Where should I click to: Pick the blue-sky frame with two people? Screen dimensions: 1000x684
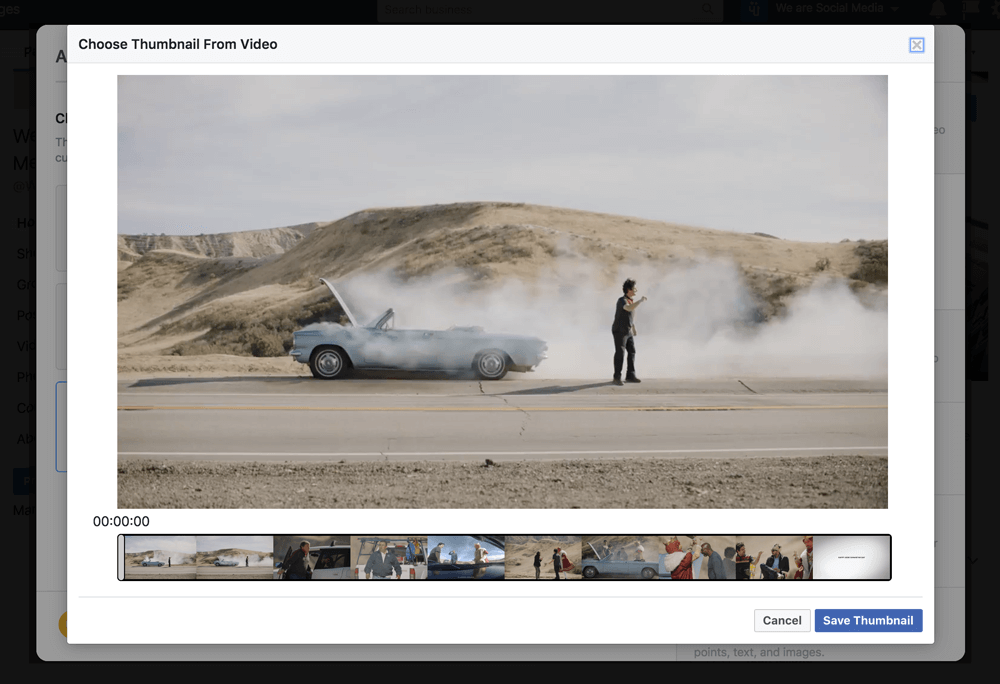(466, 558)
